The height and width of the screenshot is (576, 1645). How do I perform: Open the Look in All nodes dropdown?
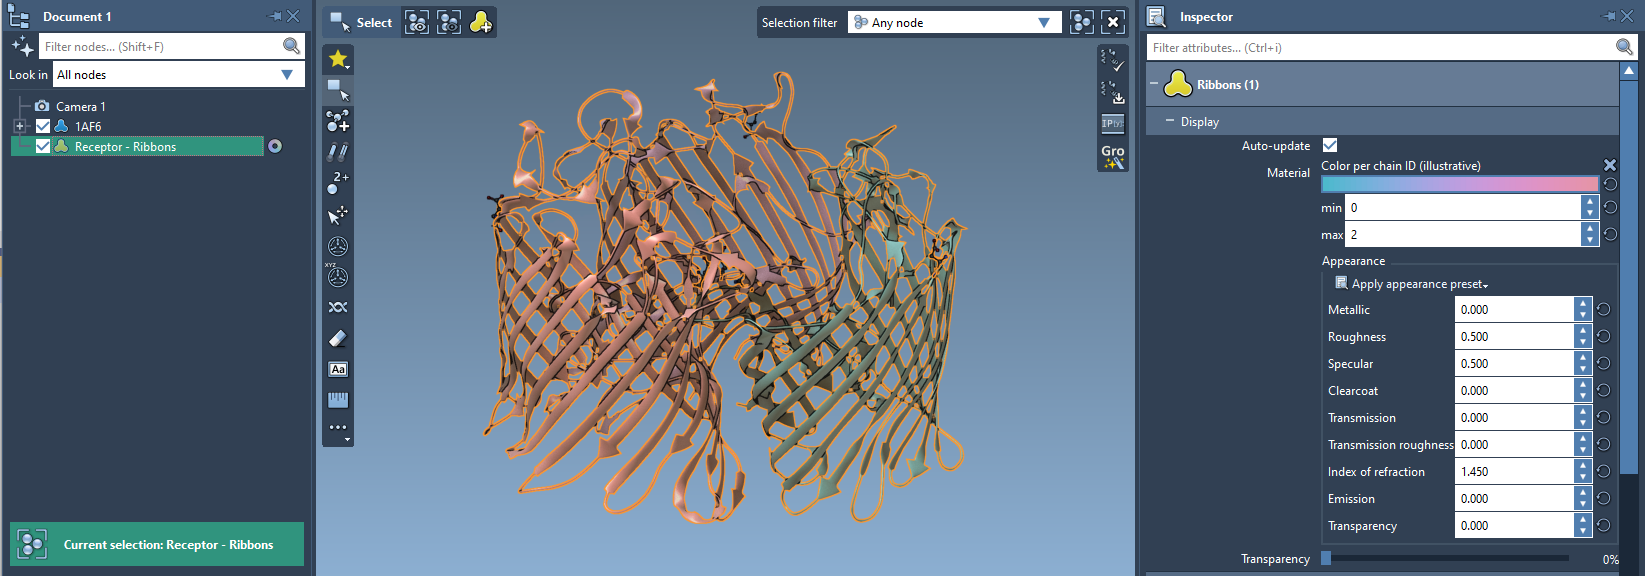click(177, 75)
